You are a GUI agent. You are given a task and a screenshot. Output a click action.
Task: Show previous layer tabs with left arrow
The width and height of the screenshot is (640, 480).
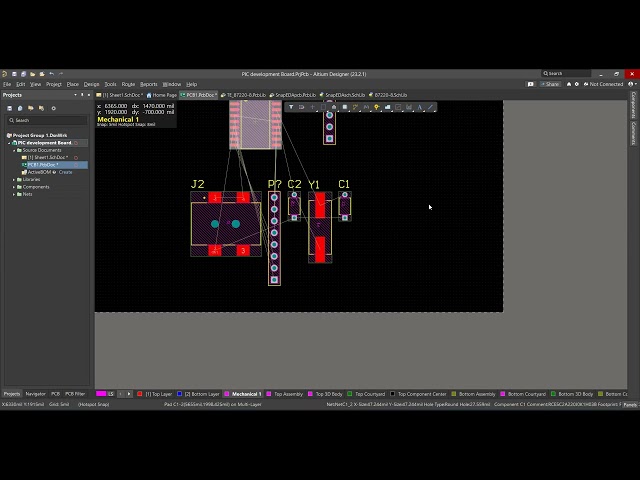[121, 394]
